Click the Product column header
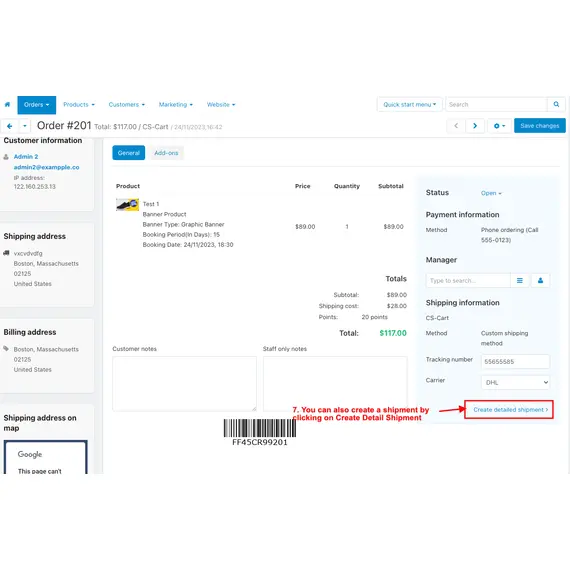This screenshot has width=570, height=570. pyautogui.click(x=128, y=186)
